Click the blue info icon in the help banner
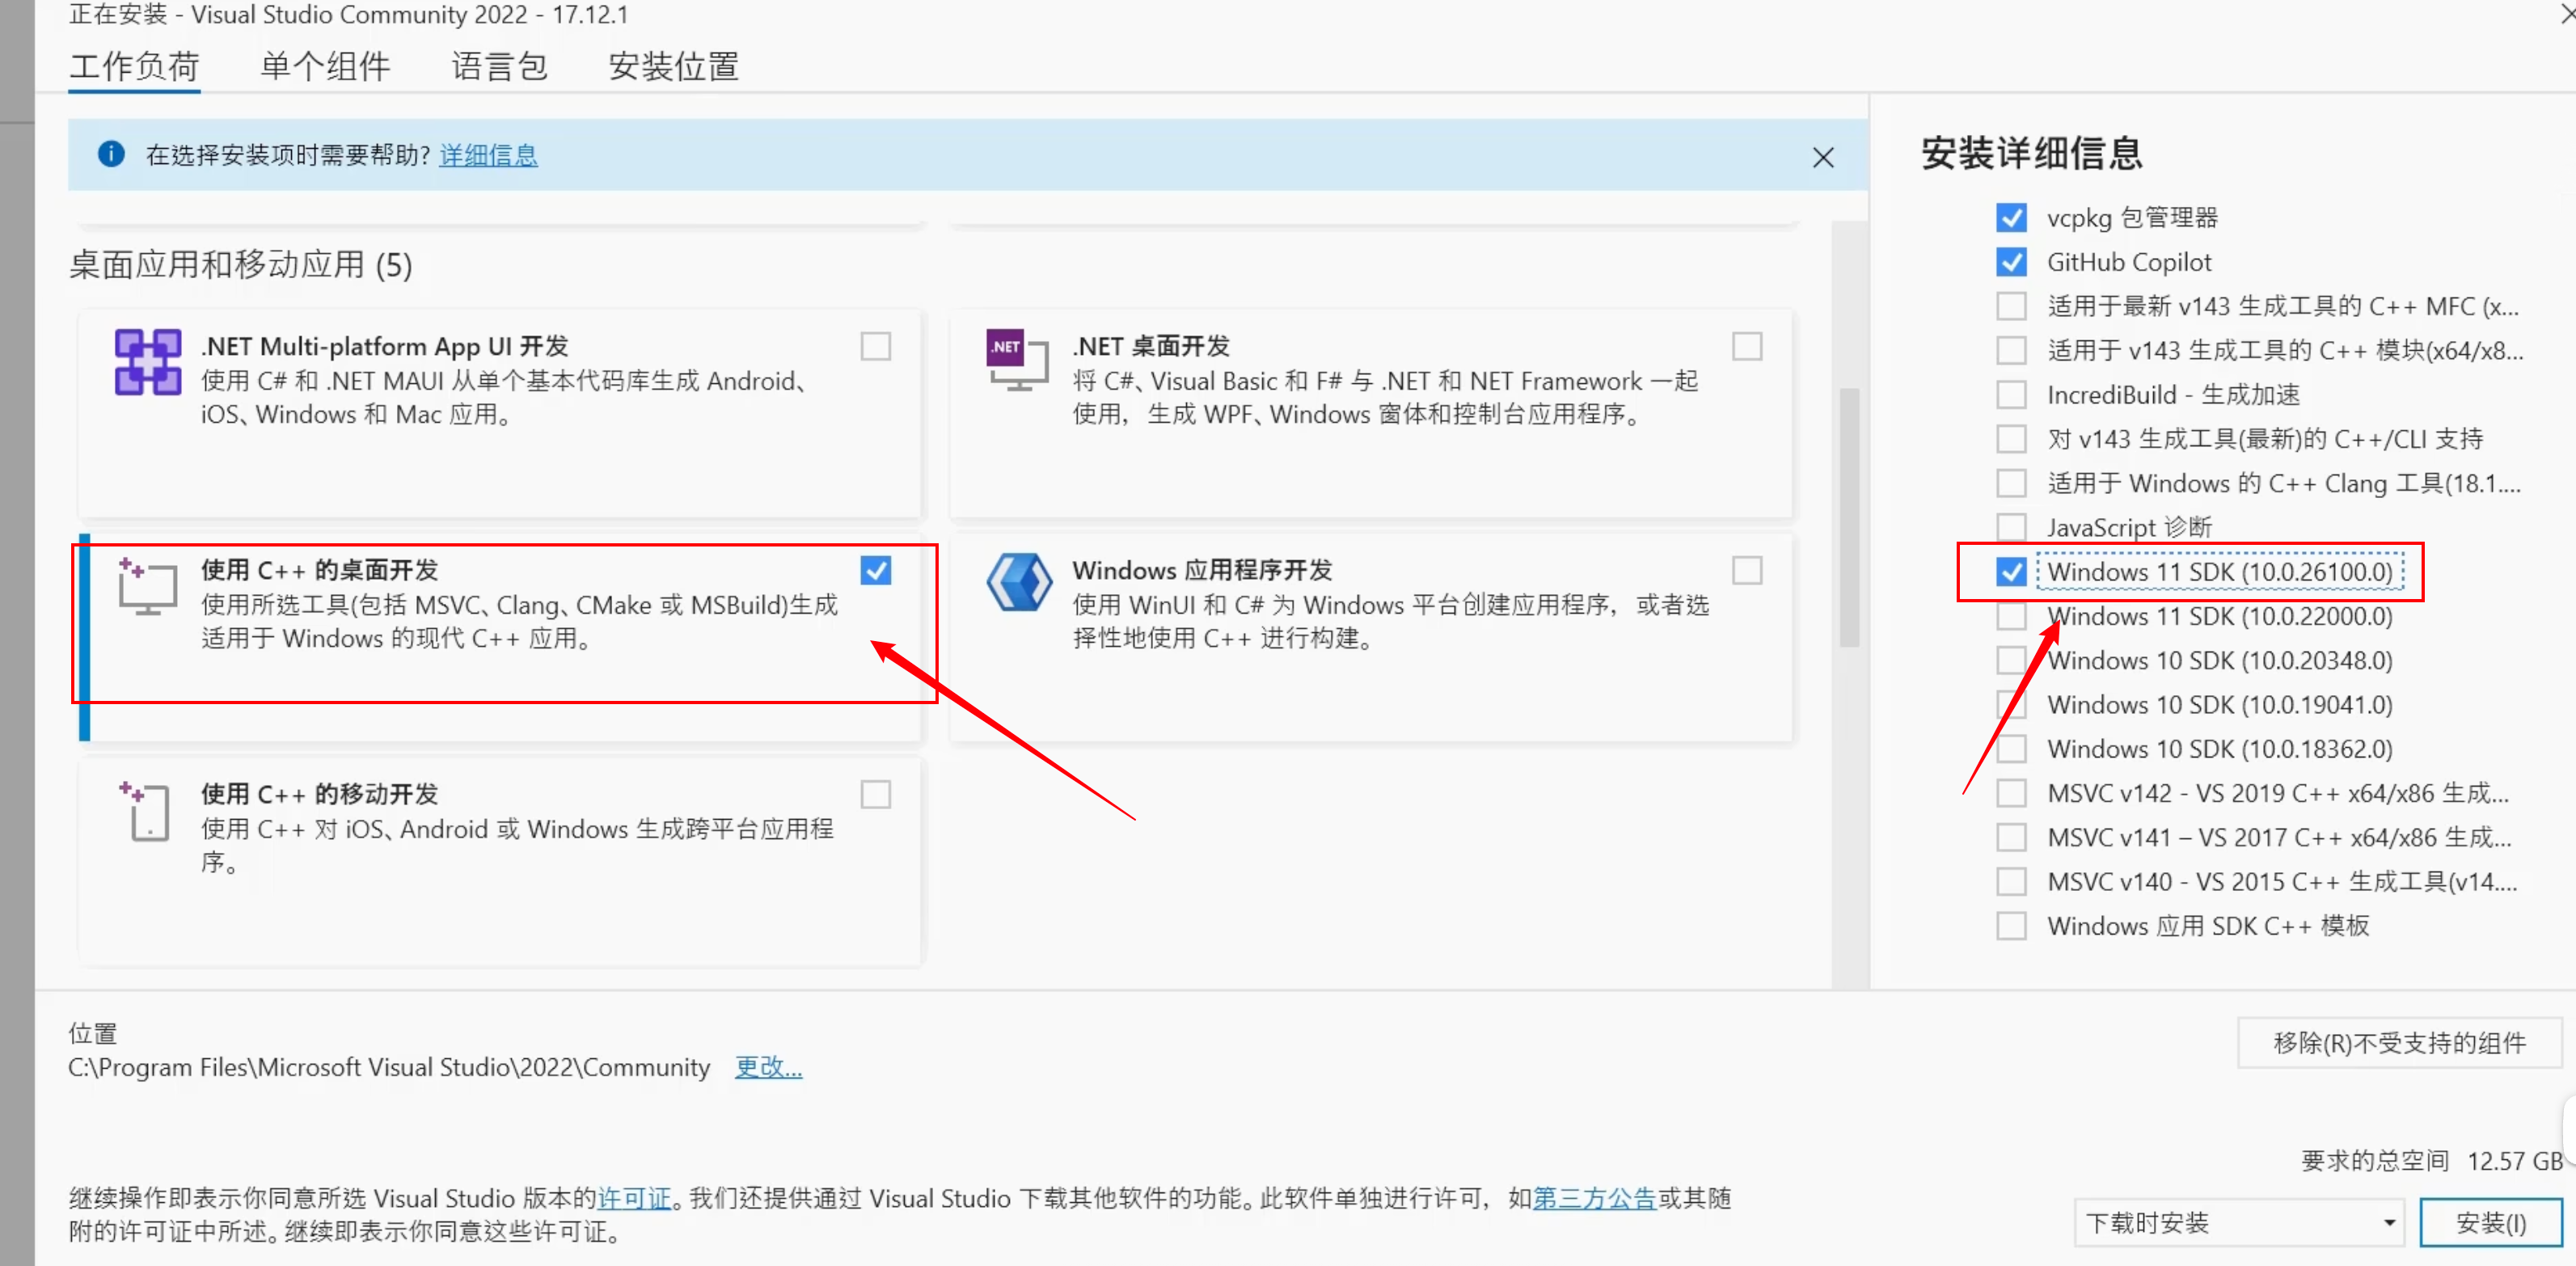The height and width of the screenshot is (1266, 2576). [x=111, y=154]
